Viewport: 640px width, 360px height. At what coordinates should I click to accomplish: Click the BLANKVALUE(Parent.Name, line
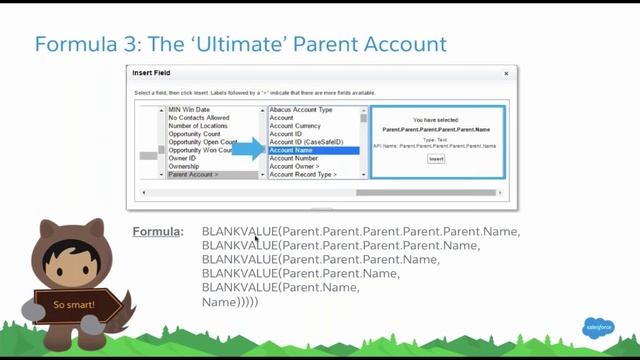(281, 287)
